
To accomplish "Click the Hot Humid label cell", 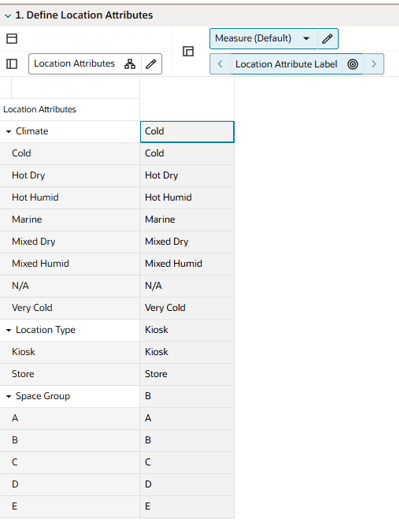I will 187,198.
